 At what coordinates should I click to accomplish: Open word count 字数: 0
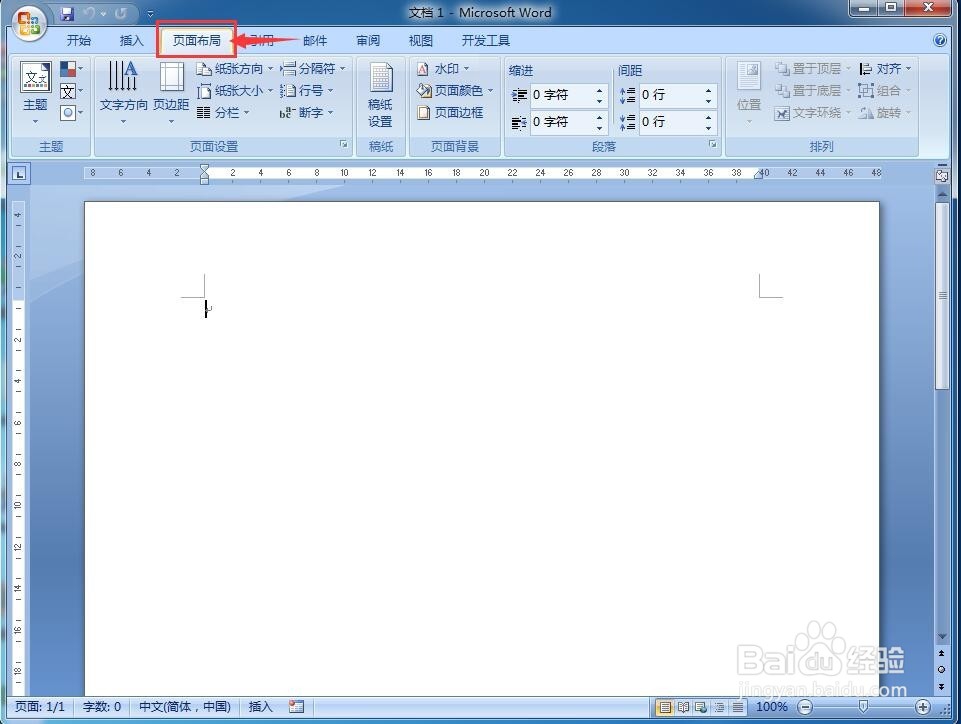pyautogui.click(x=102, y=707)
